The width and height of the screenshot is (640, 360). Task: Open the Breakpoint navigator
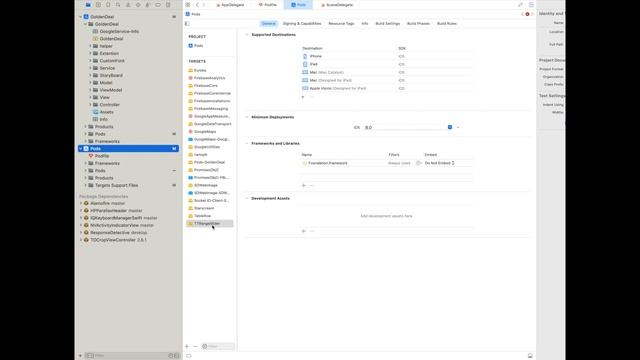(x=158, y=5)
